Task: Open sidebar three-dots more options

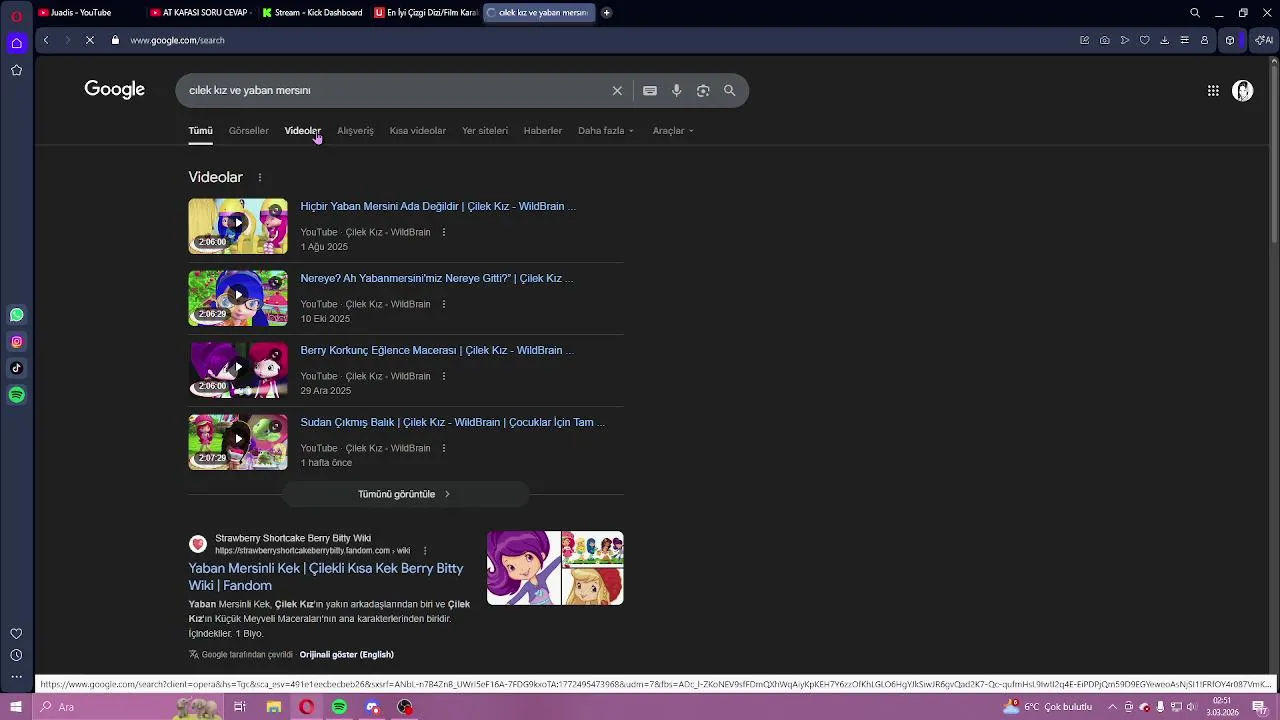Action: (x=17, y=677)
